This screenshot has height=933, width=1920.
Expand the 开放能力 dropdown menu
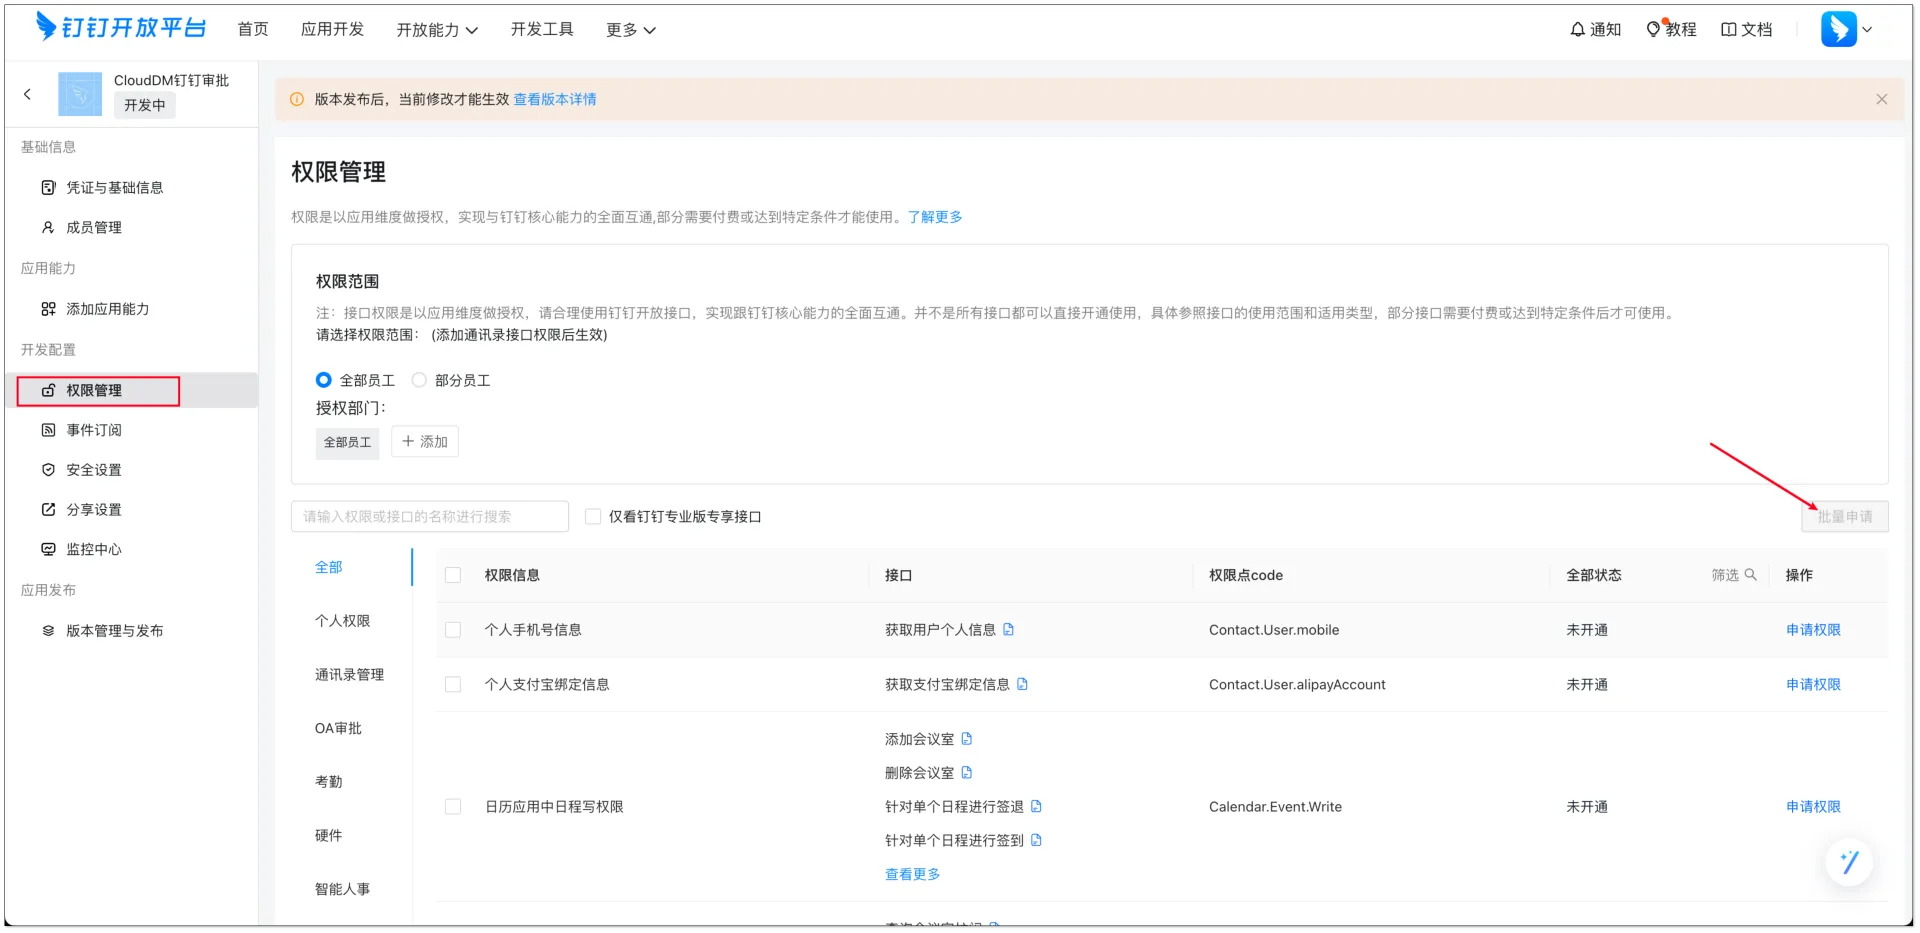tap(437, 30)
